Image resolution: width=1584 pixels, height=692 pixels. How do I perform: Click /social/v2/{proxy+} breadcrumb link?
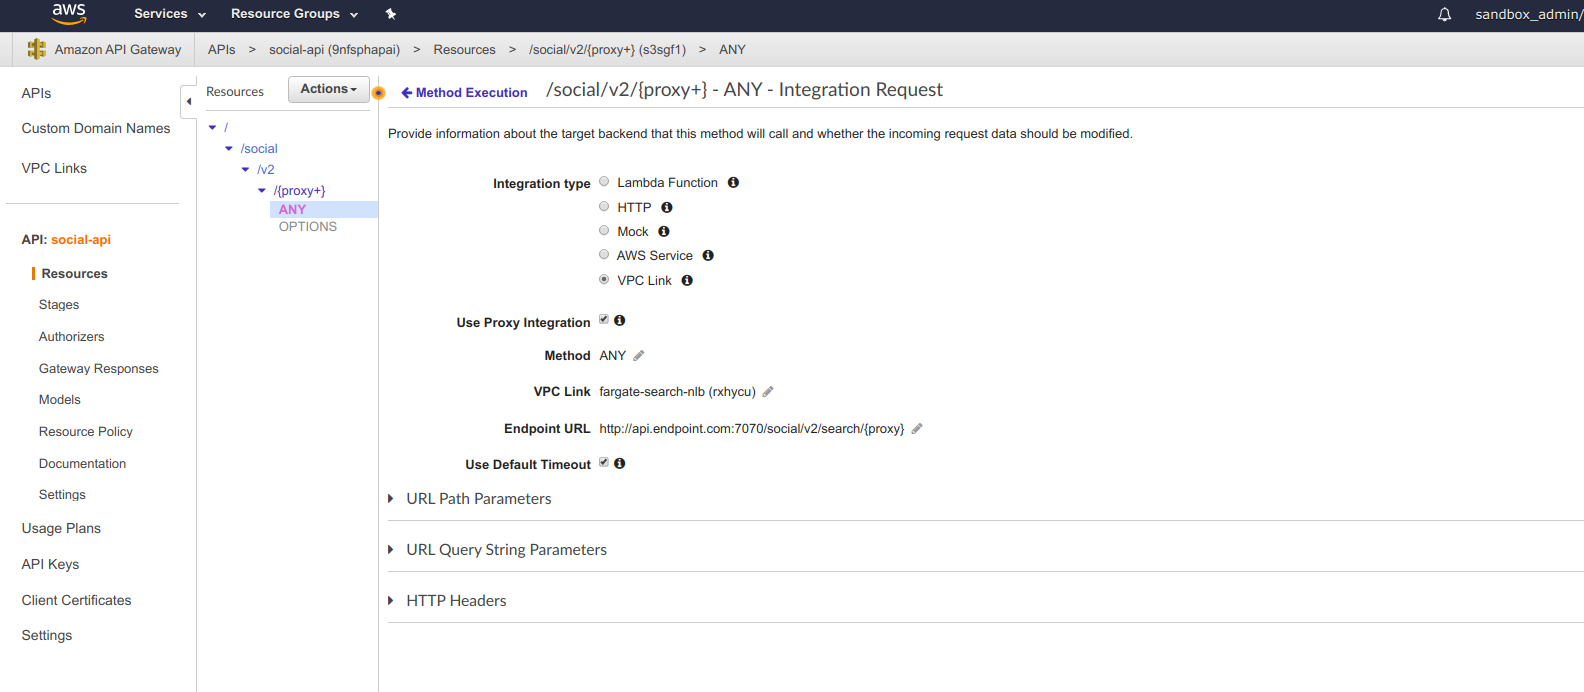coord(607,50)
